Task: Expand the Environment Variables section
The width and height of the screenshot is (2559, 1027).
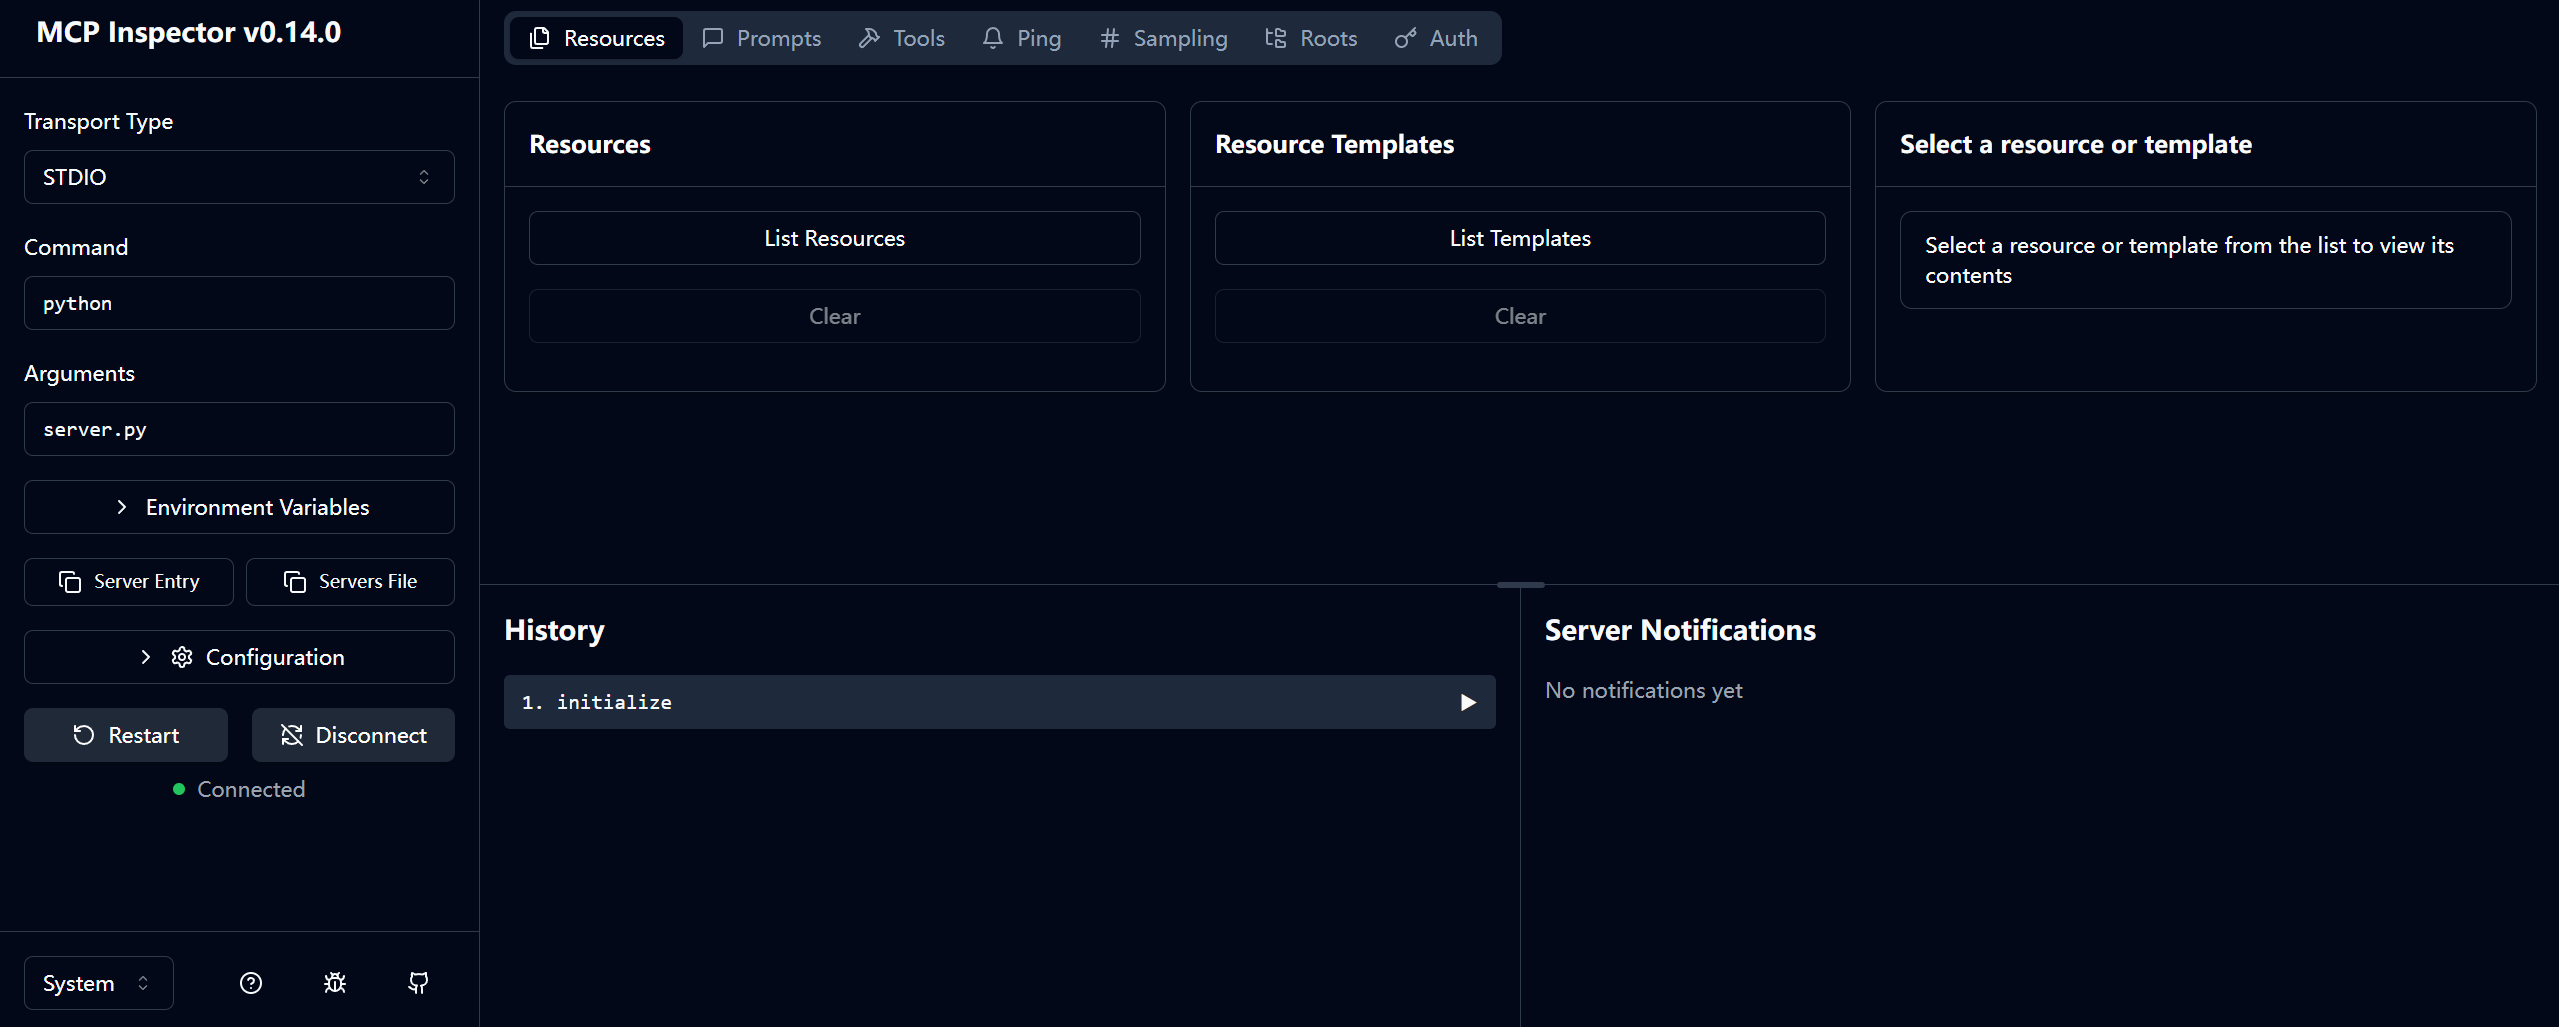Action: tap(239, 507)
